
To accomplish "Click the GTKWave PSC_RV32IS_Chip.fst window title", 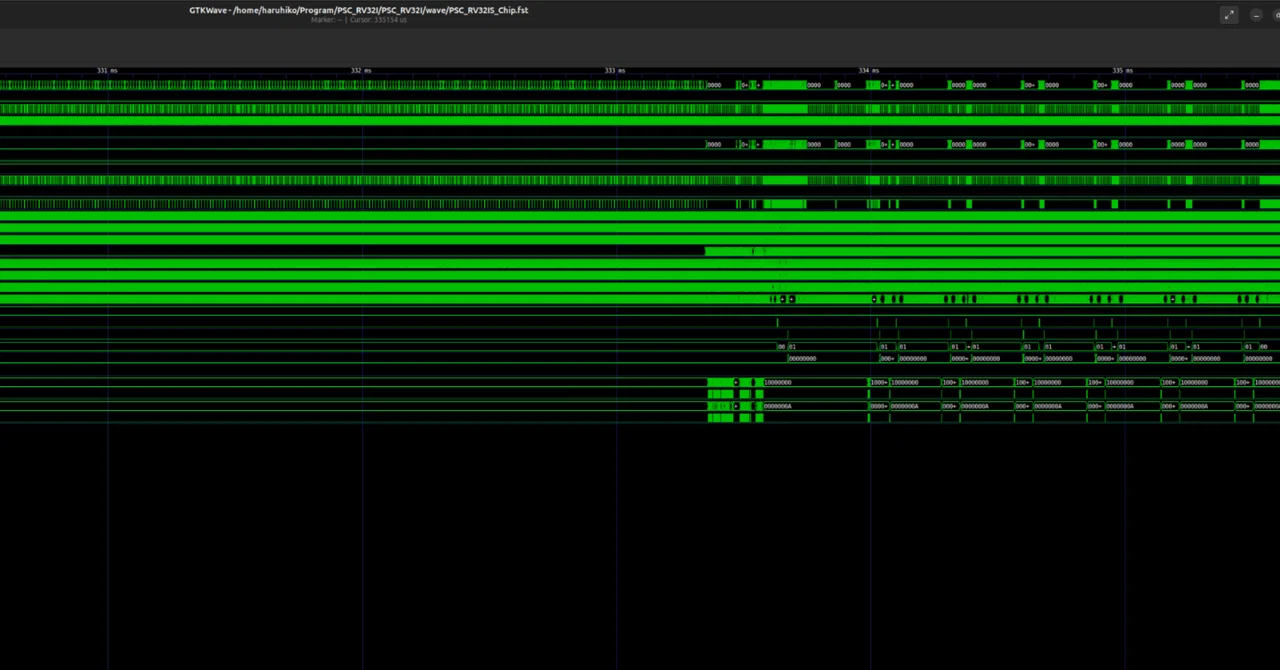I will [x=359, y=10].
